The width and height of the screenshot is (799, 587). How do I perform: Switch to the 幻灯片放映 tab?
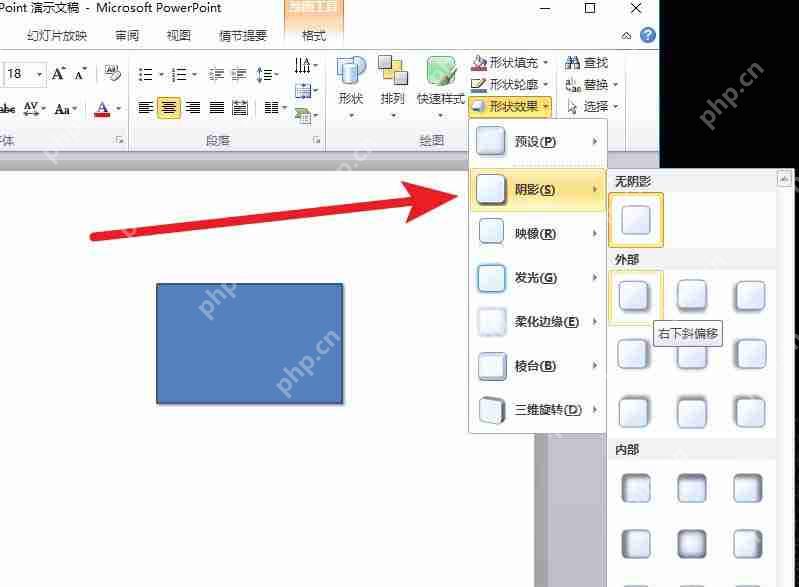click(57, 36)
